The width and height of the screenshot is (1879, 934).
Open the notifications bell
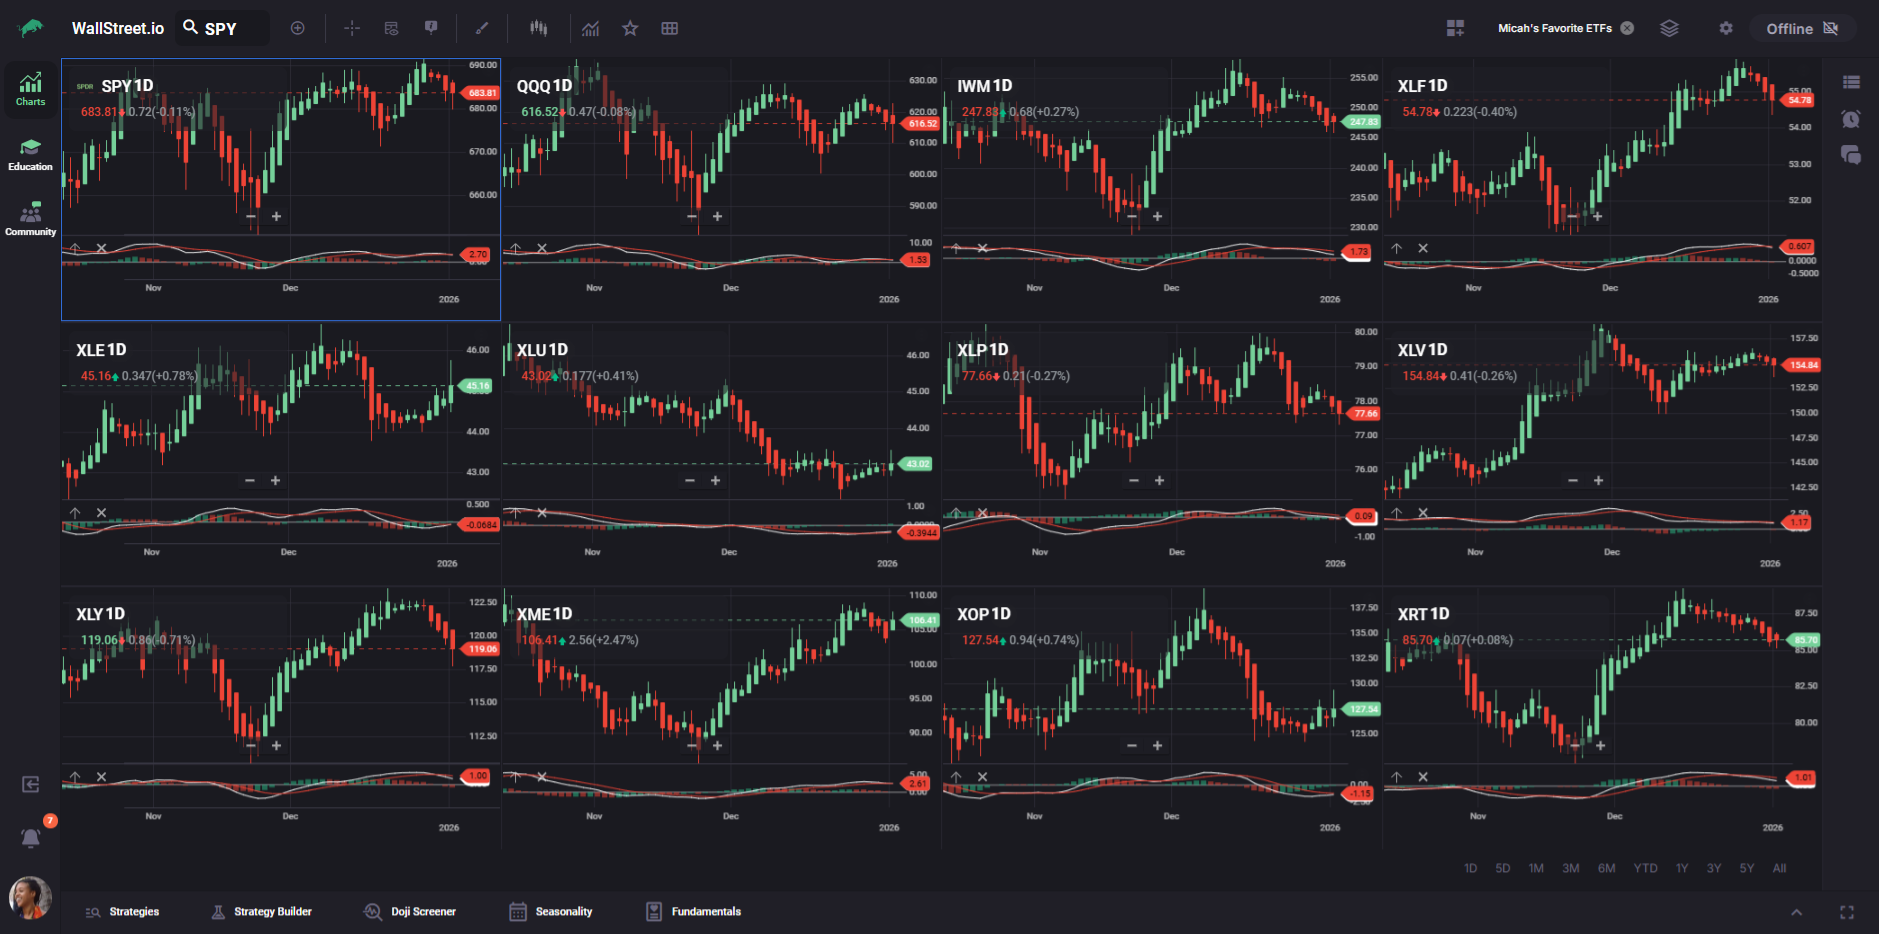[31, 838]
